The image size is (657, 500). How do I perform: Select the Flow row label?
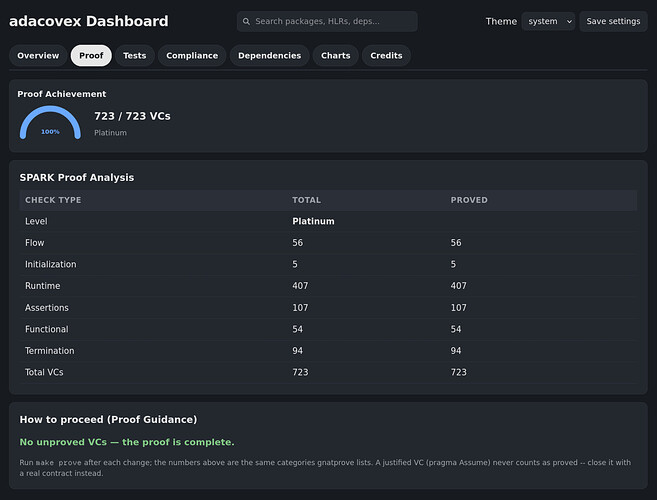tap(34, 243)
